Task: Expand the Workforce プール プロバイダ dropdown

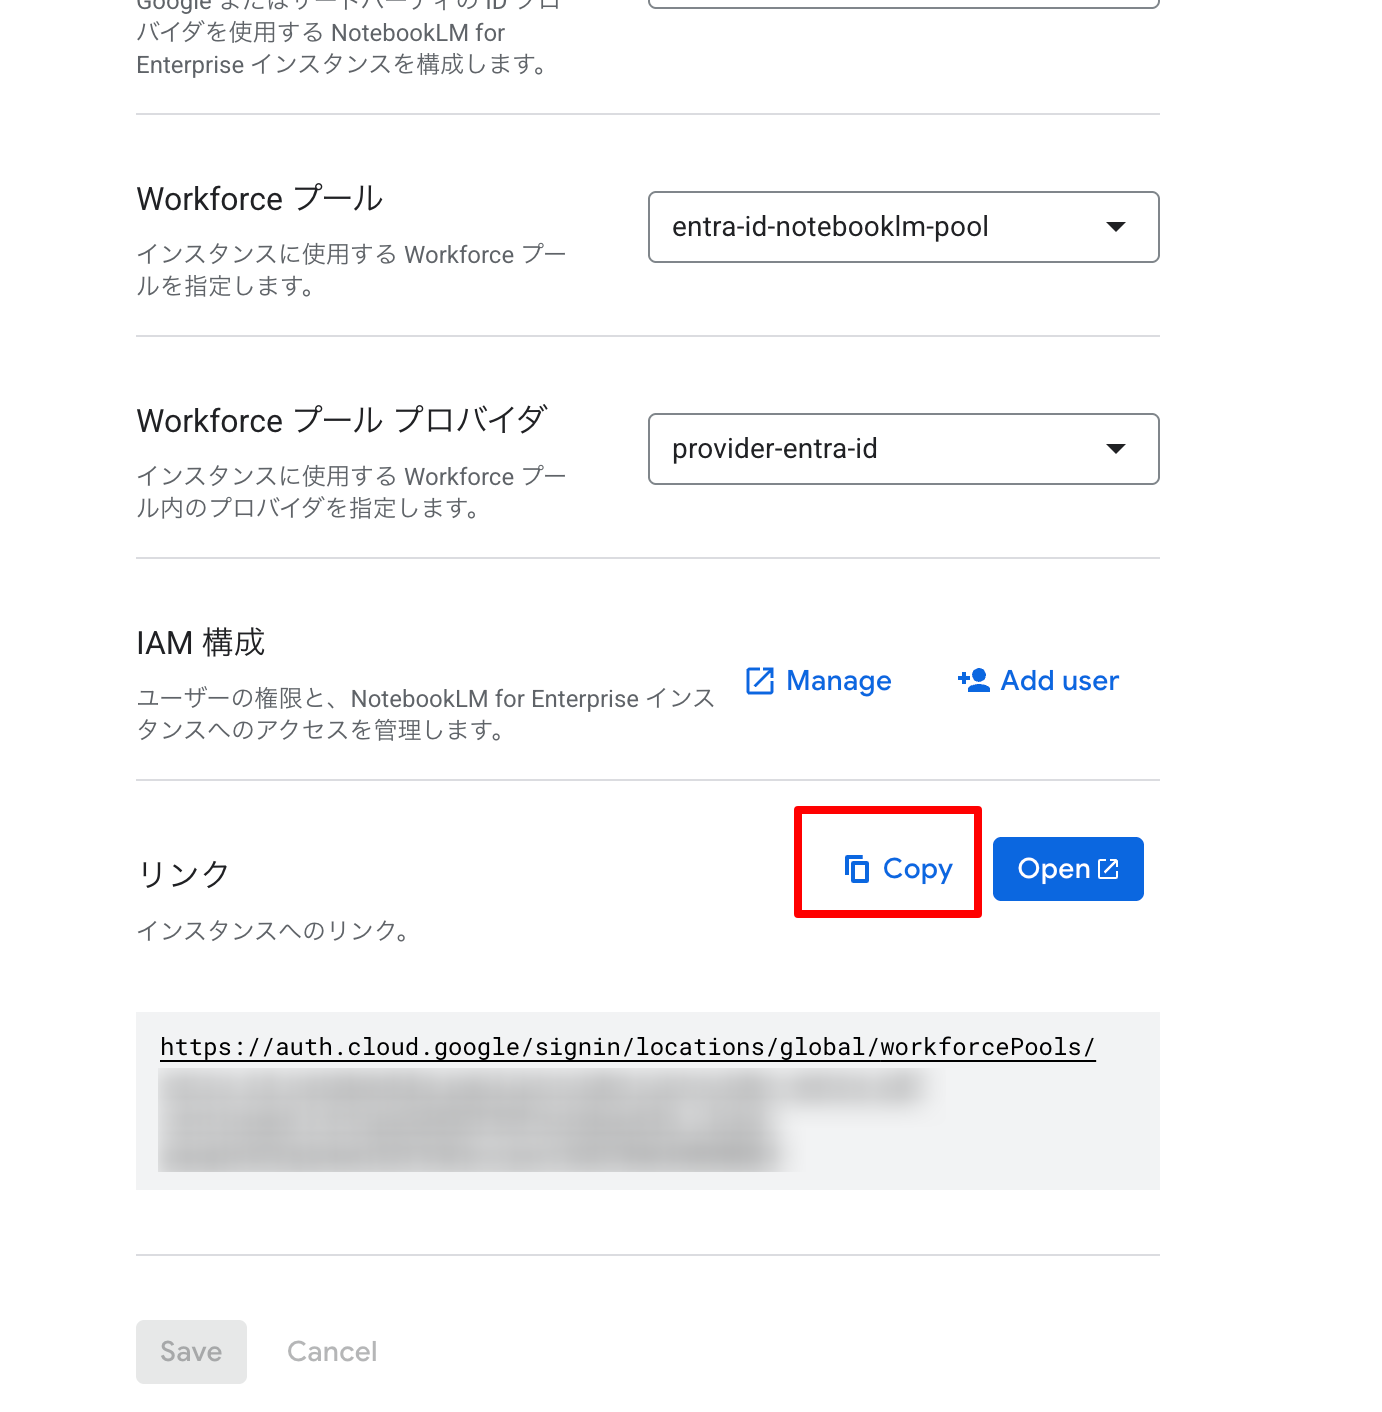Action: click(903, 449)
